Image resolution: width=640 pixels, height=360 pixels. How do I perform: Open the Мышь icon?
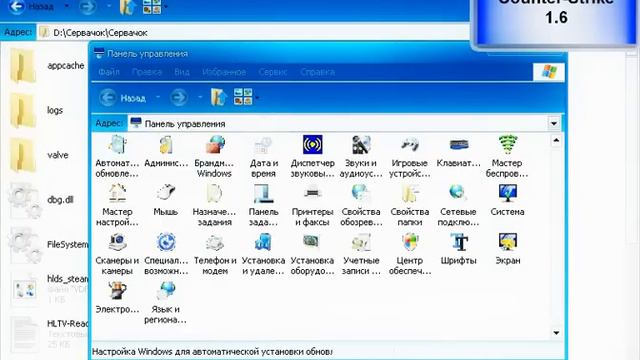166,200
